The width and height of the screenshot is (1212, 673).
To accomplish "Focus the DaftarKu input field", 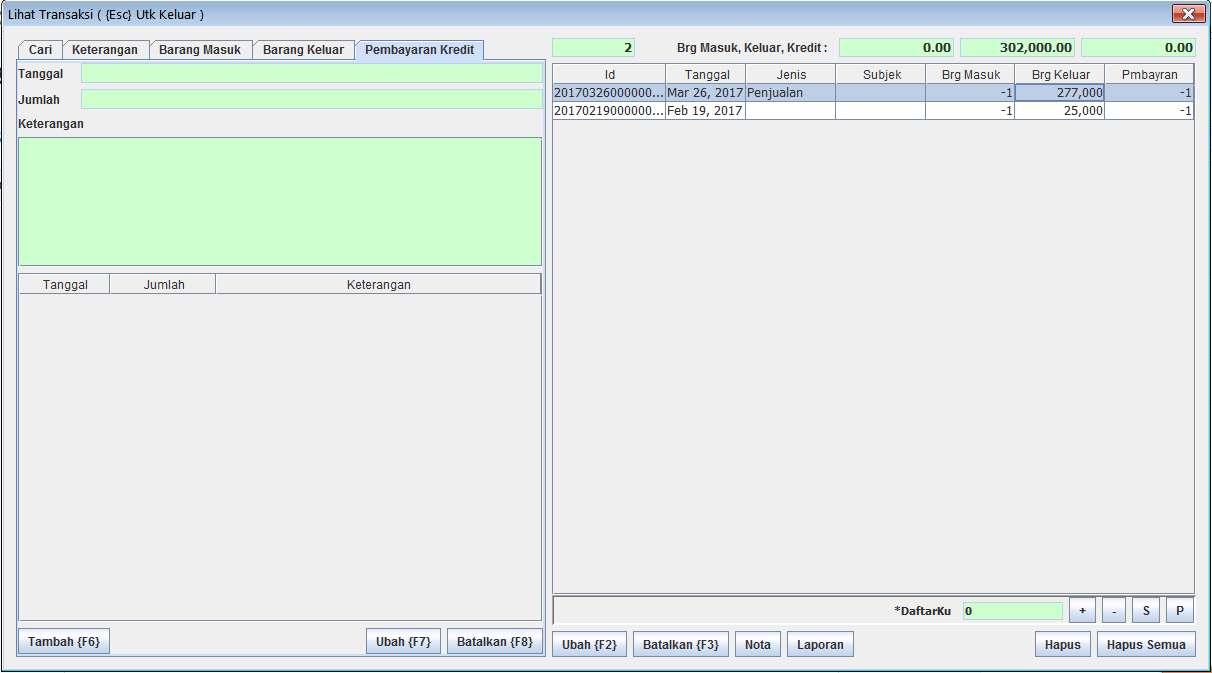I will (x=1012, y=611).
